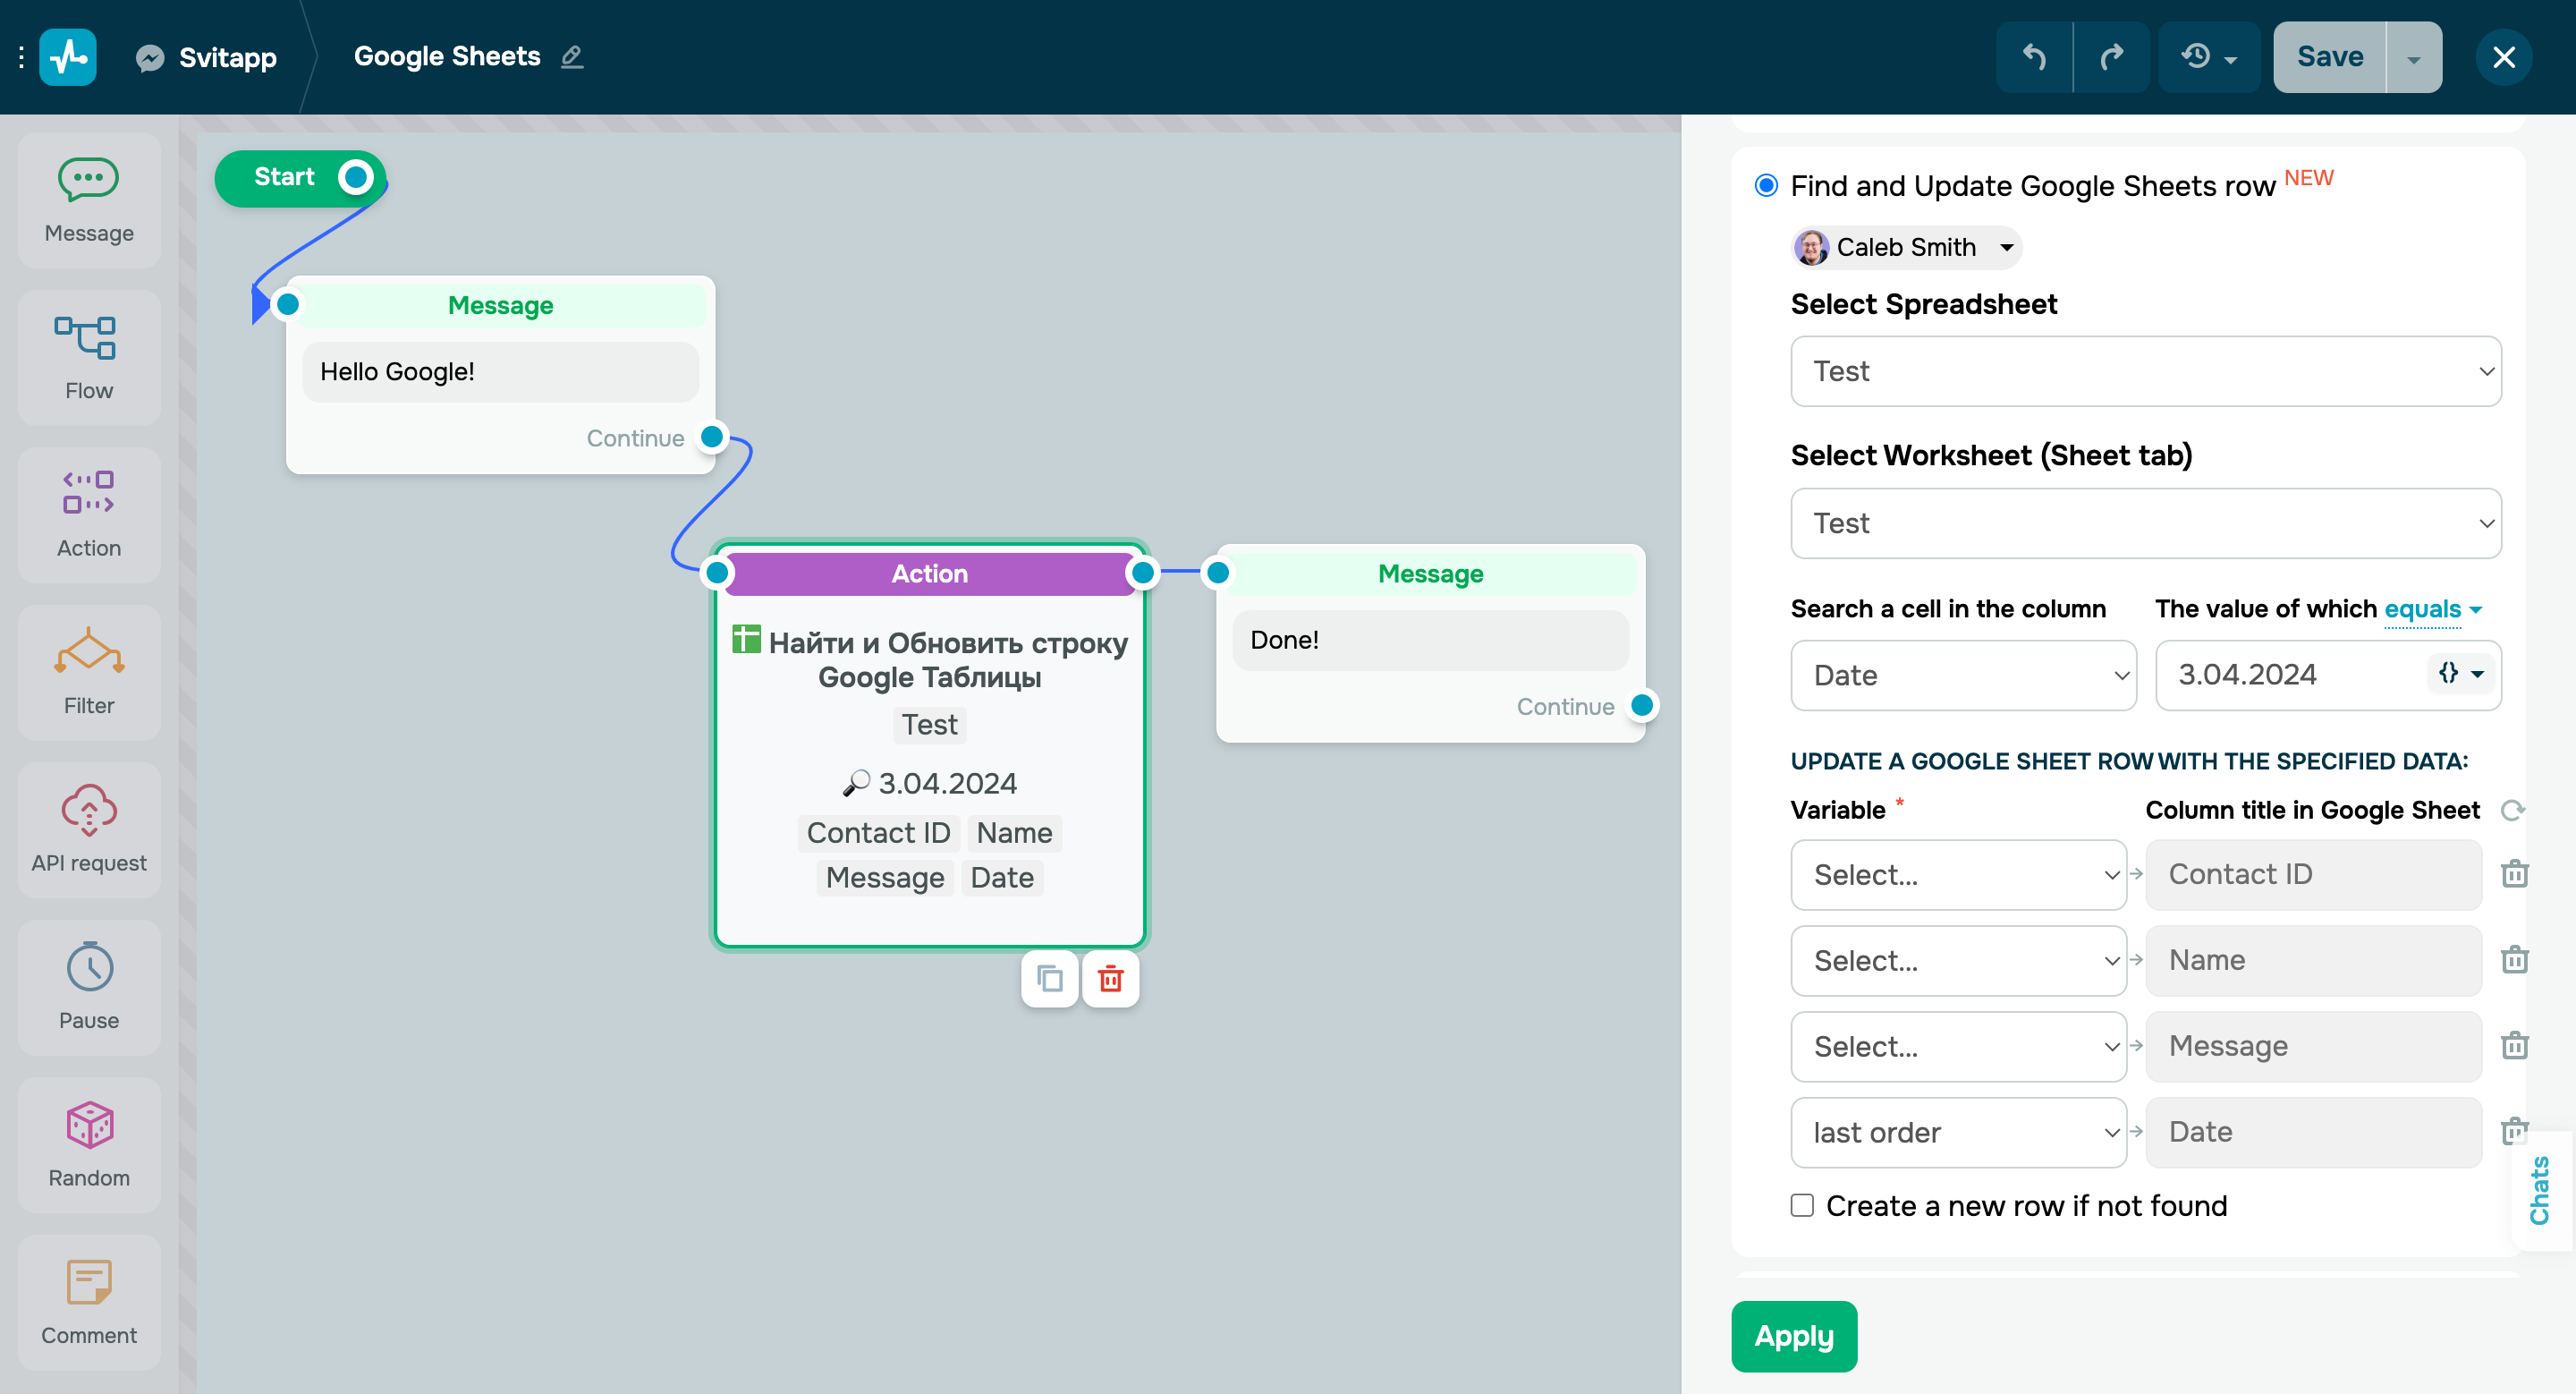
Task: Duplicate the selected Action node
Action: 1049,979
